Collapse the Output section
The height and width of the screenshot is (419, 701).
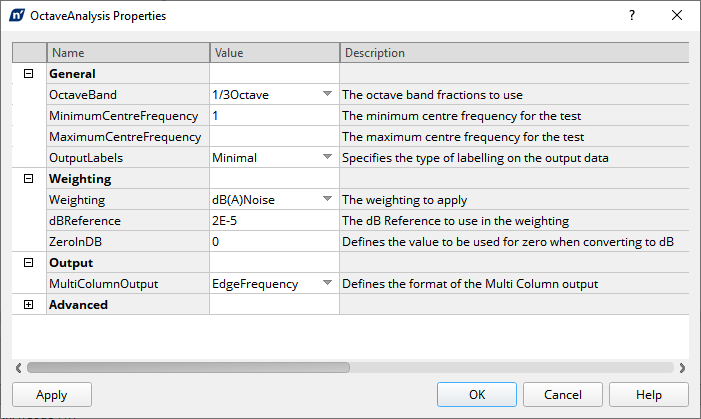pos(28,262)
